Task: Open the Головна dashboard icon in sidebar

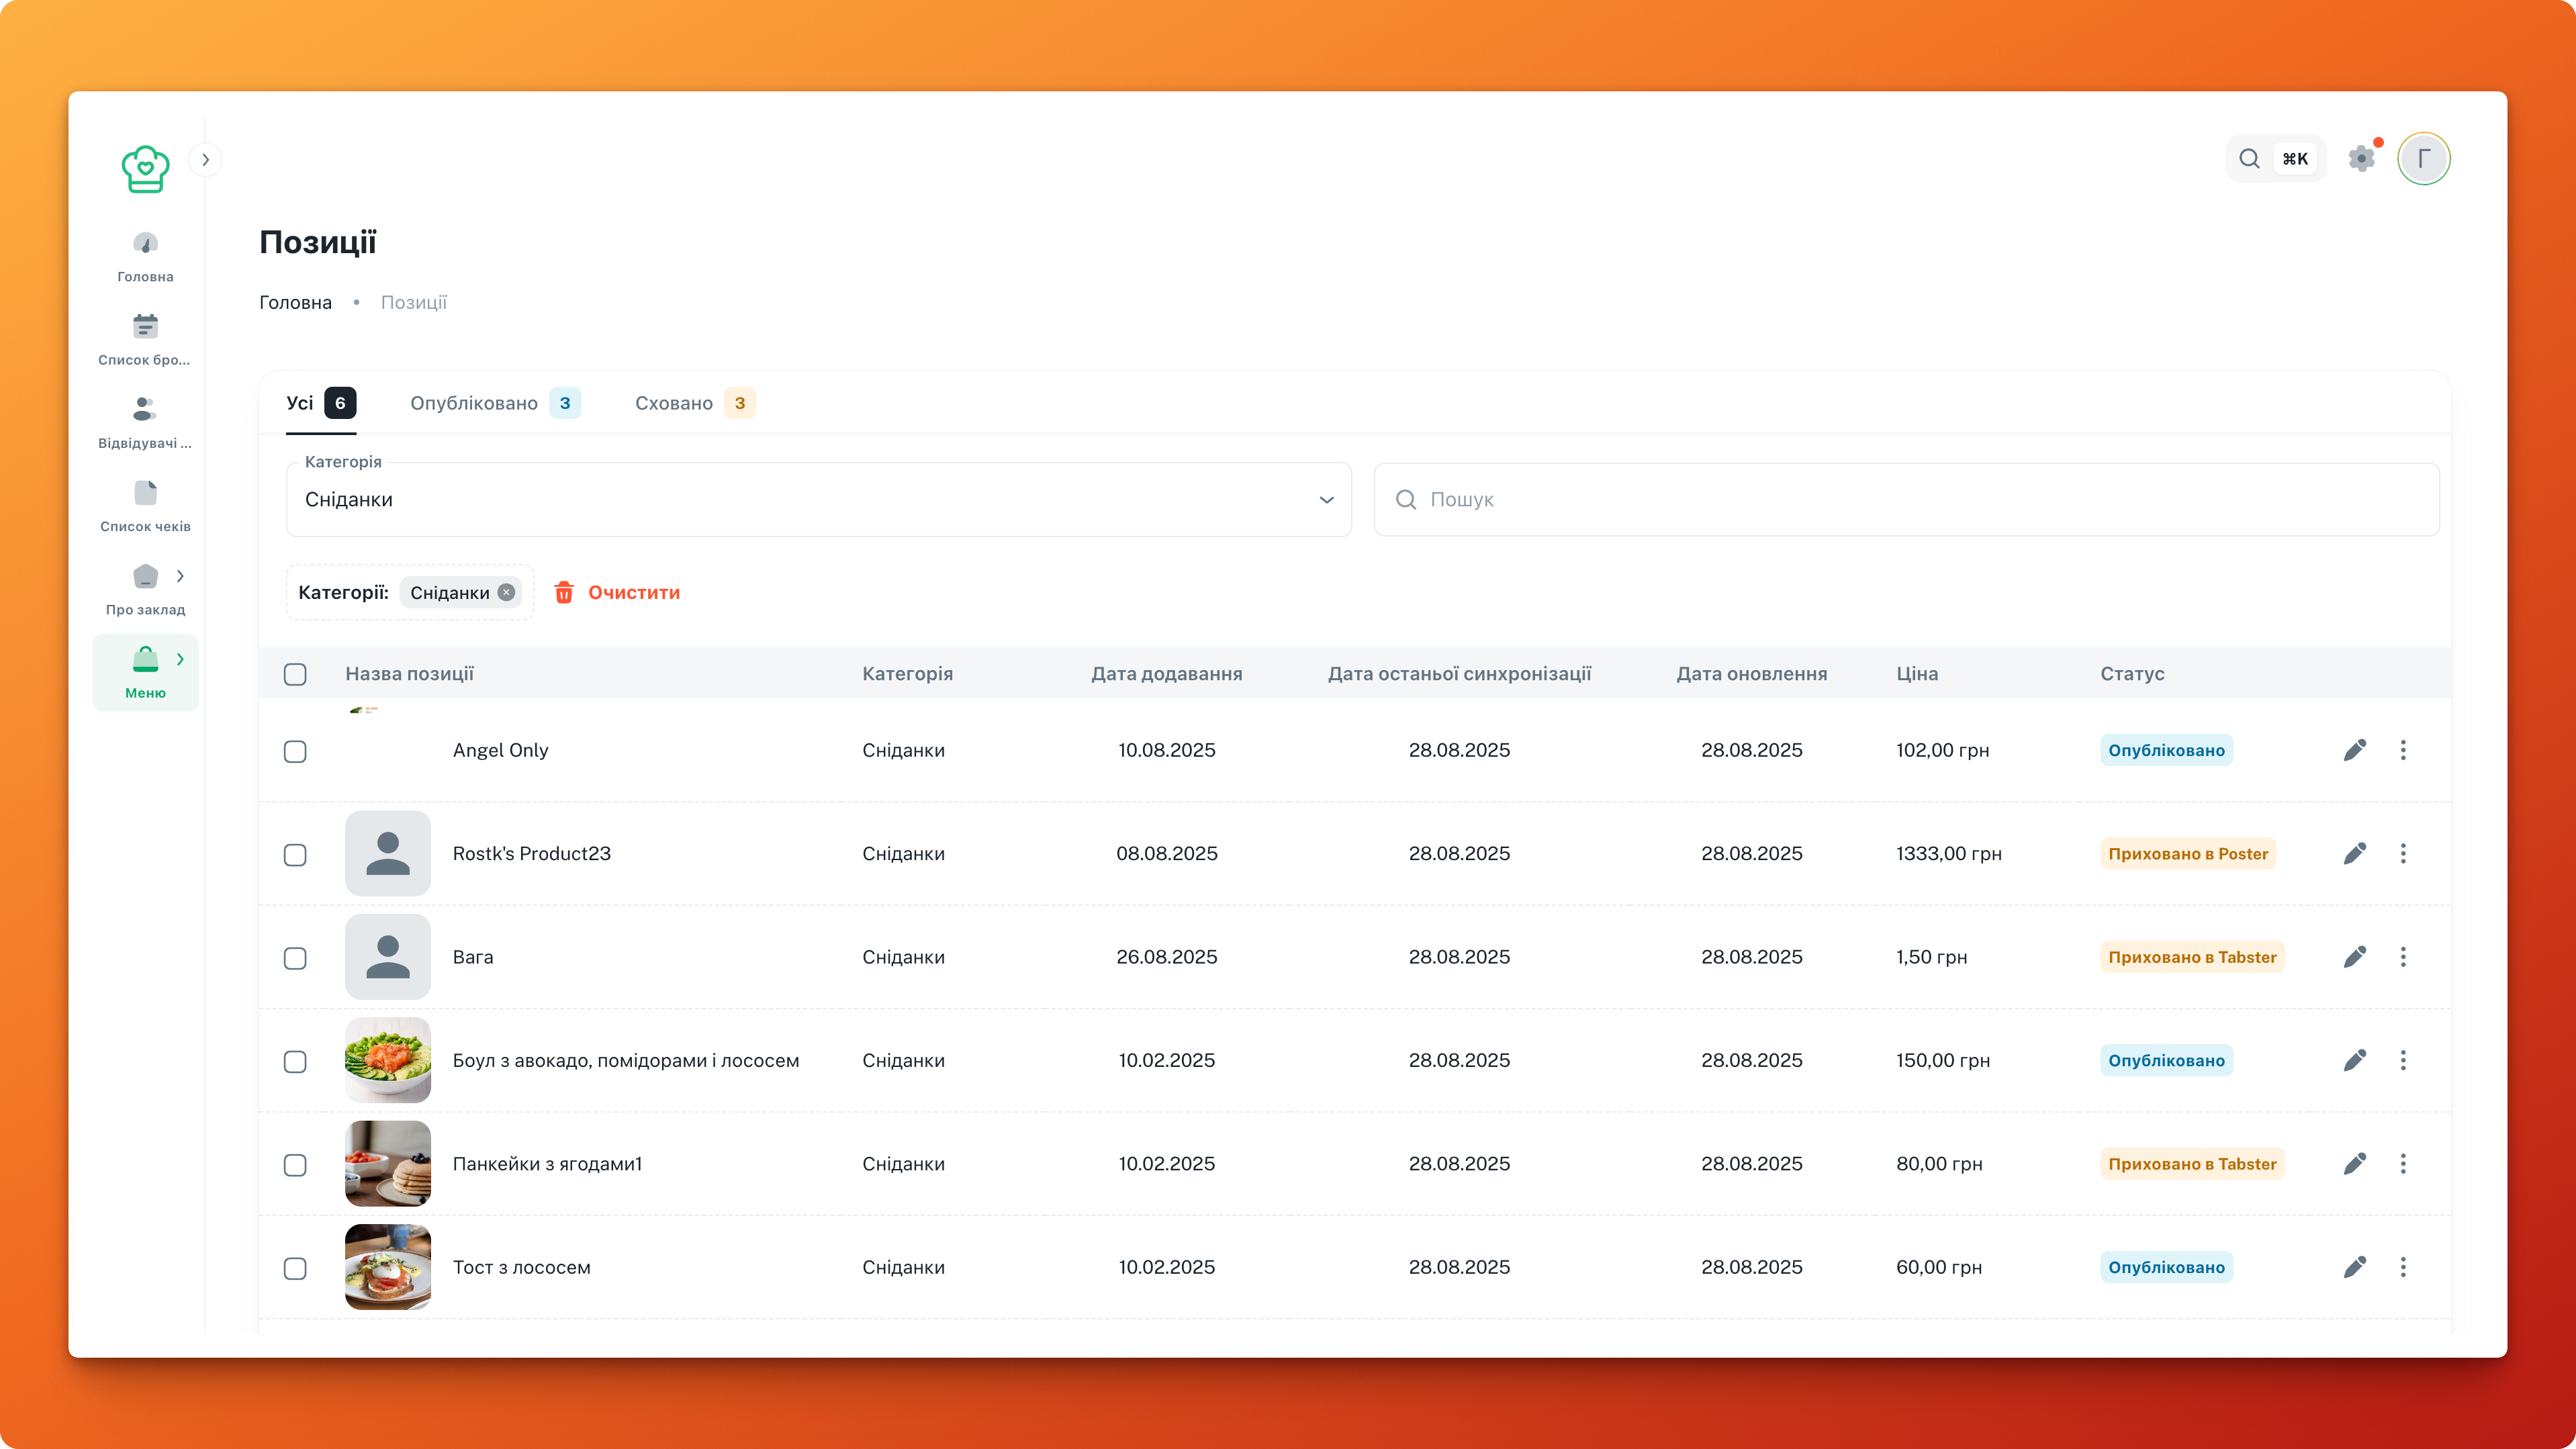Action: [x=145, y=243]
